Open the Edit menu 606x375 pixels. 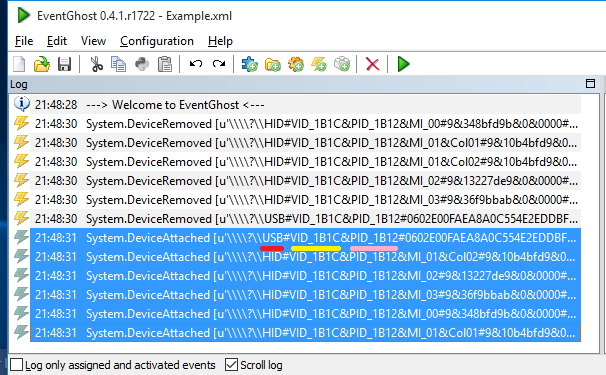click(57, 41)
